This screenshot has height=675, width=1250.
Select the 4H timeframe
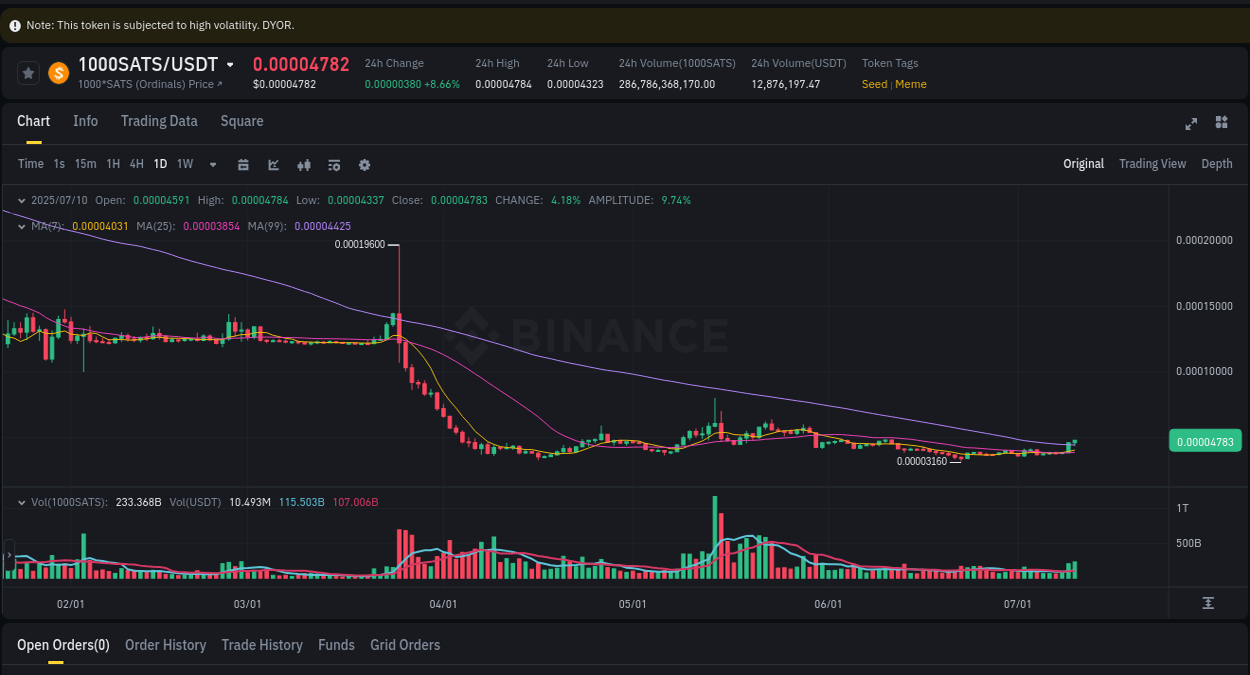(136, 164)
